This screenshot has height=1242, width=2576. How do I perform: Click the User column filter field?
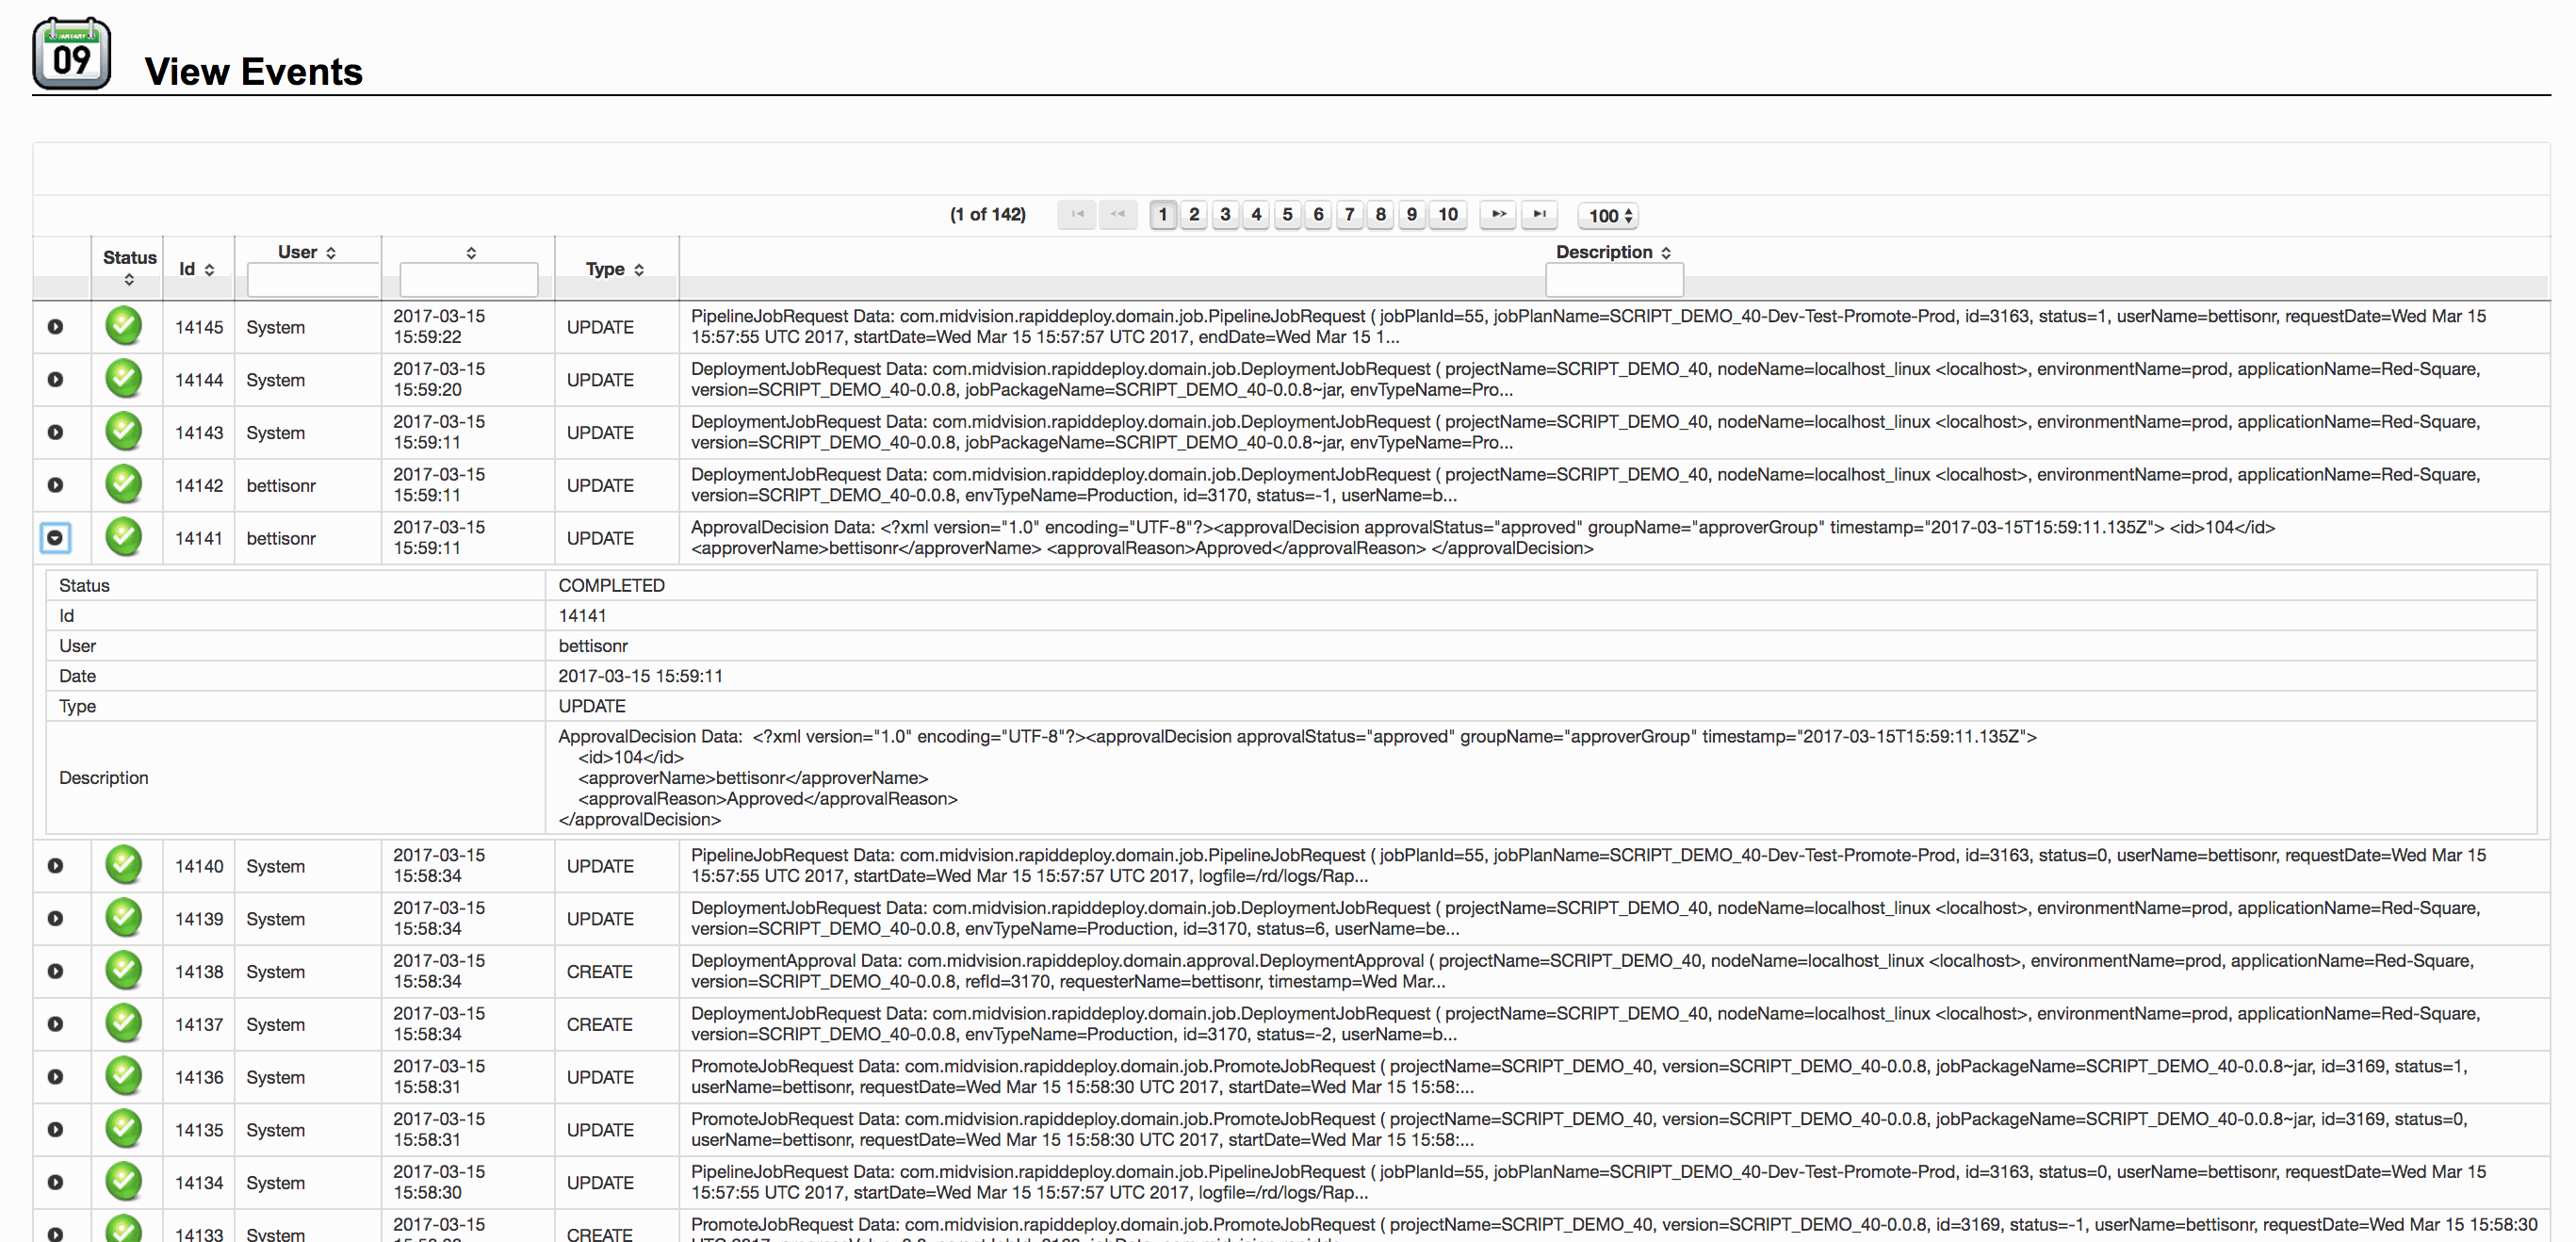pyautogui.click(x=313, y=280)
